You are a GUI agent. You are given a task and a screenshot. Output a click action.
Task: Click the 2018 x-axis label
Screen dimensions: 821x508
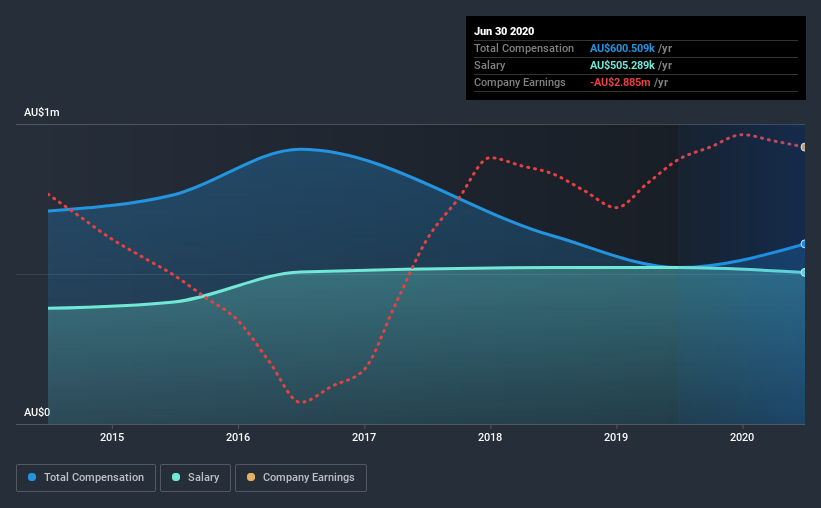[x=490, y=437]
